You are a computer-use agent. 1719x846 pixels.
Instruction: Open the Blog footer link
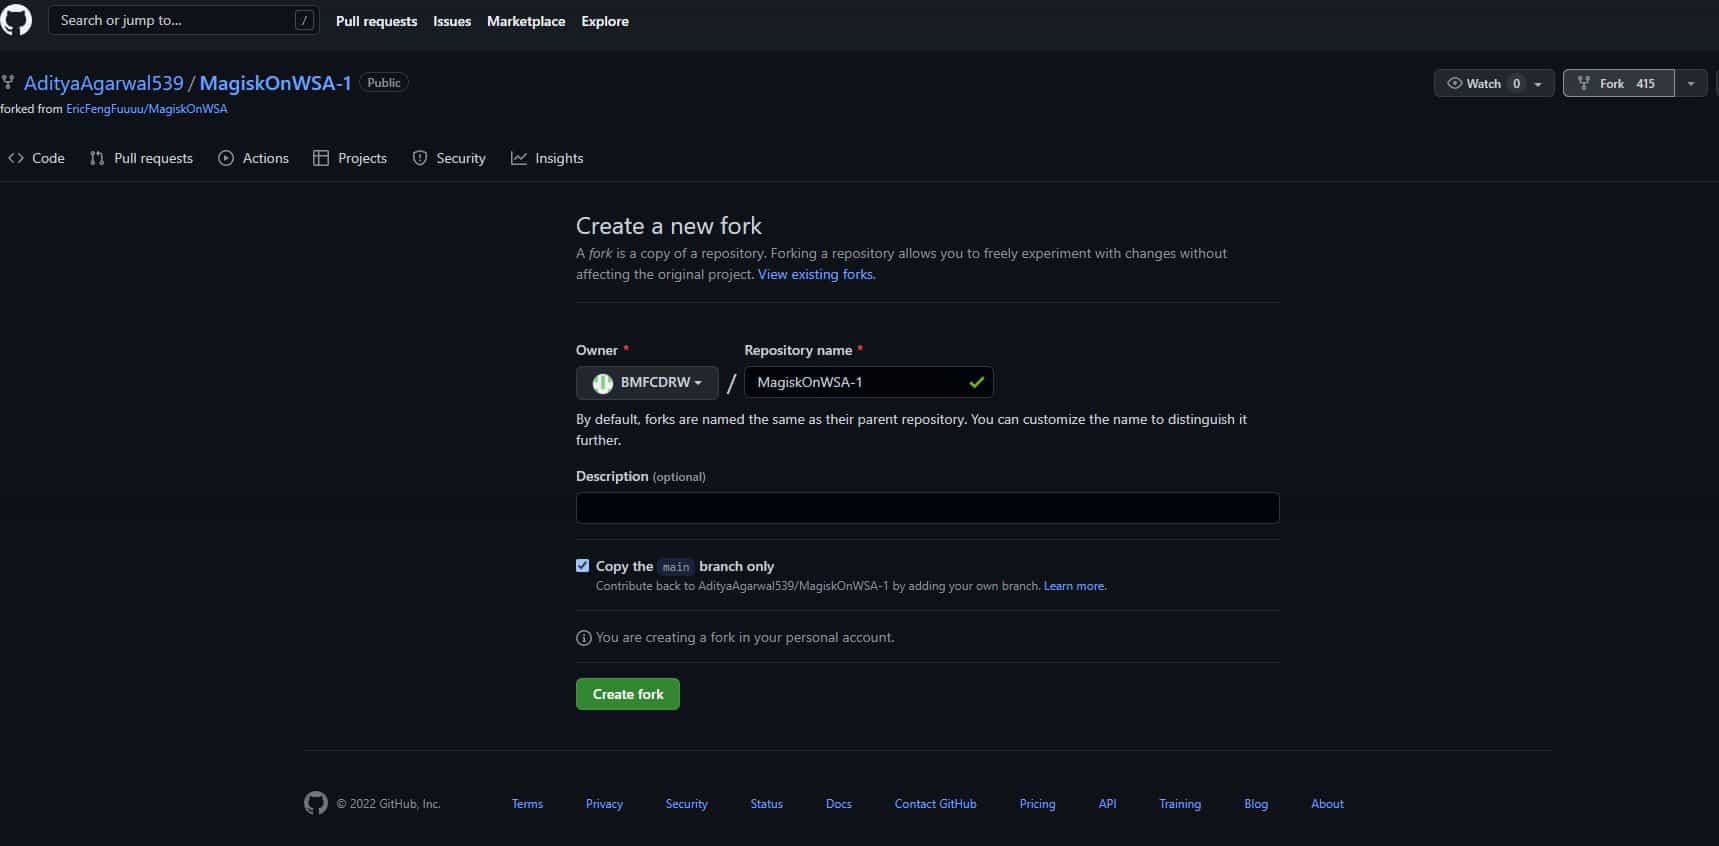[x=1256, y=804]
